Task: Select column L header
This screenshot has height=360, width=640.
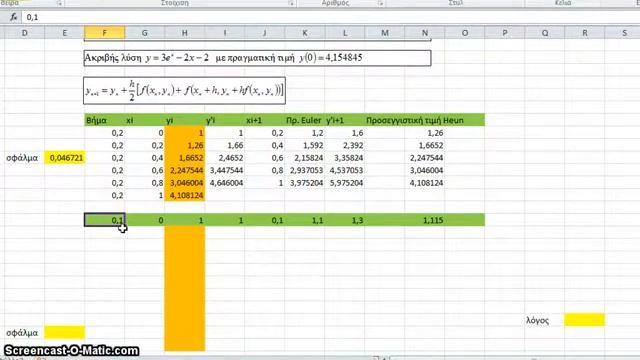Action: [344, 33]
